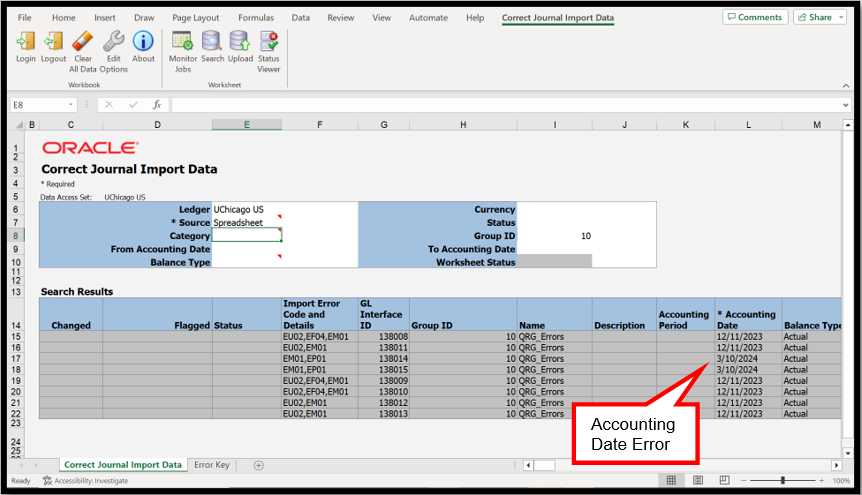This screenshot has width=862, height=495.
Task: Click QRG_Errors name in row 22
Action: click(x=554, y=414)
